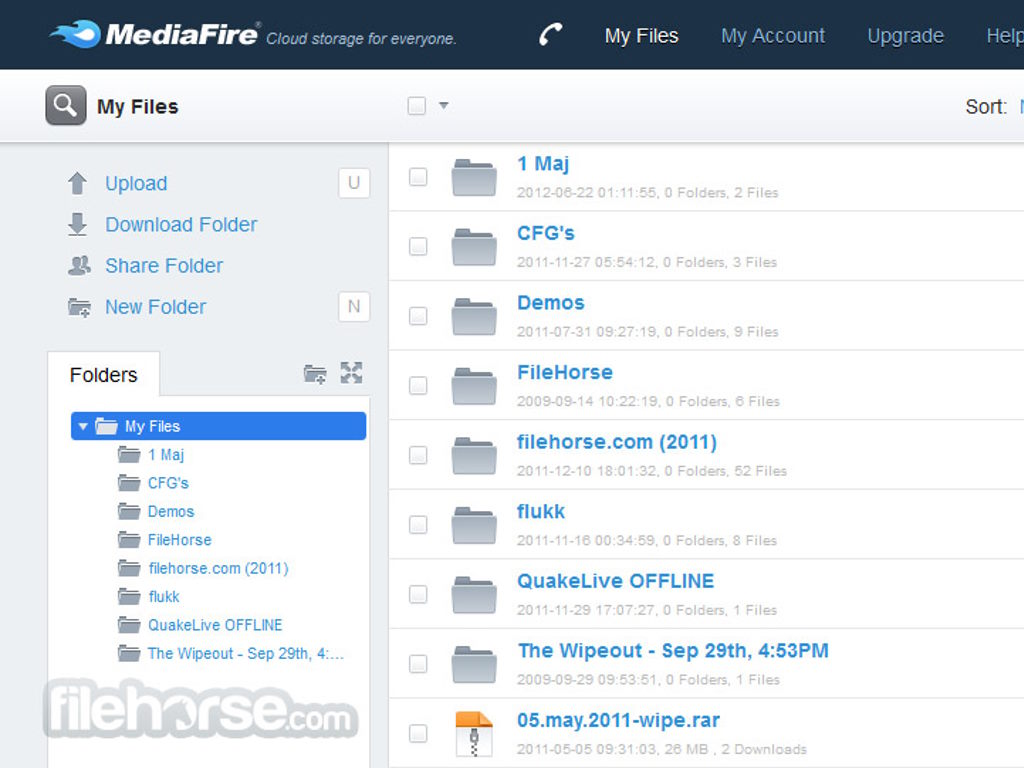1024x768 pixels.
Task: Click the CFG's folder icon in file list
Action: pos(473,246)
